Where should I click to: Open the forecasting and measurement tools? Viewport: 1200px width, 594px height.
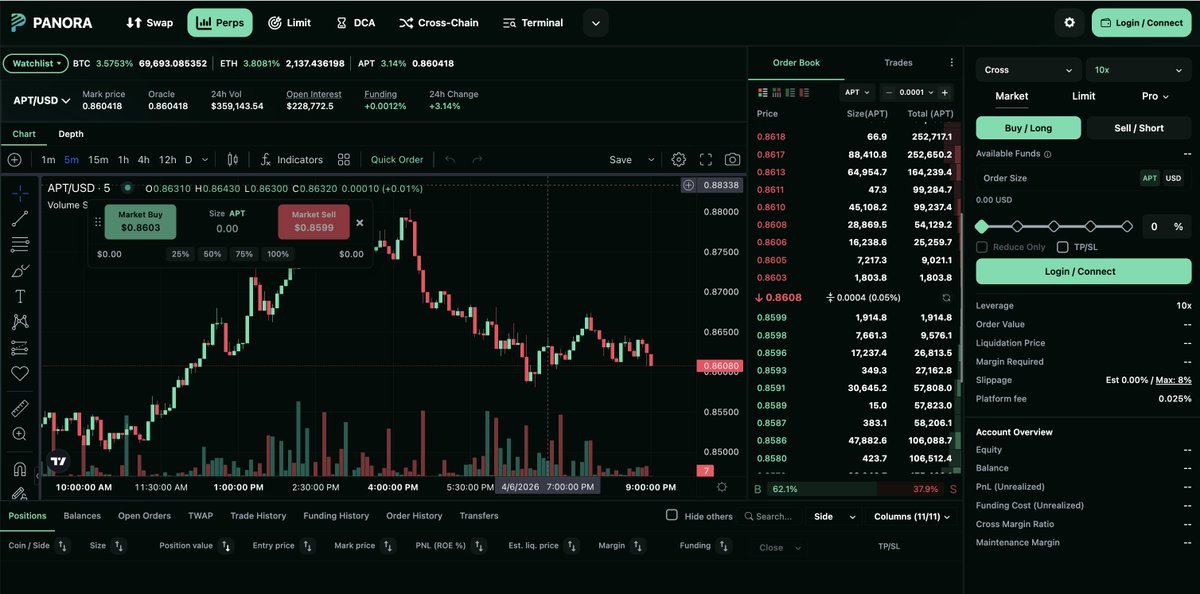coord(19,348)
